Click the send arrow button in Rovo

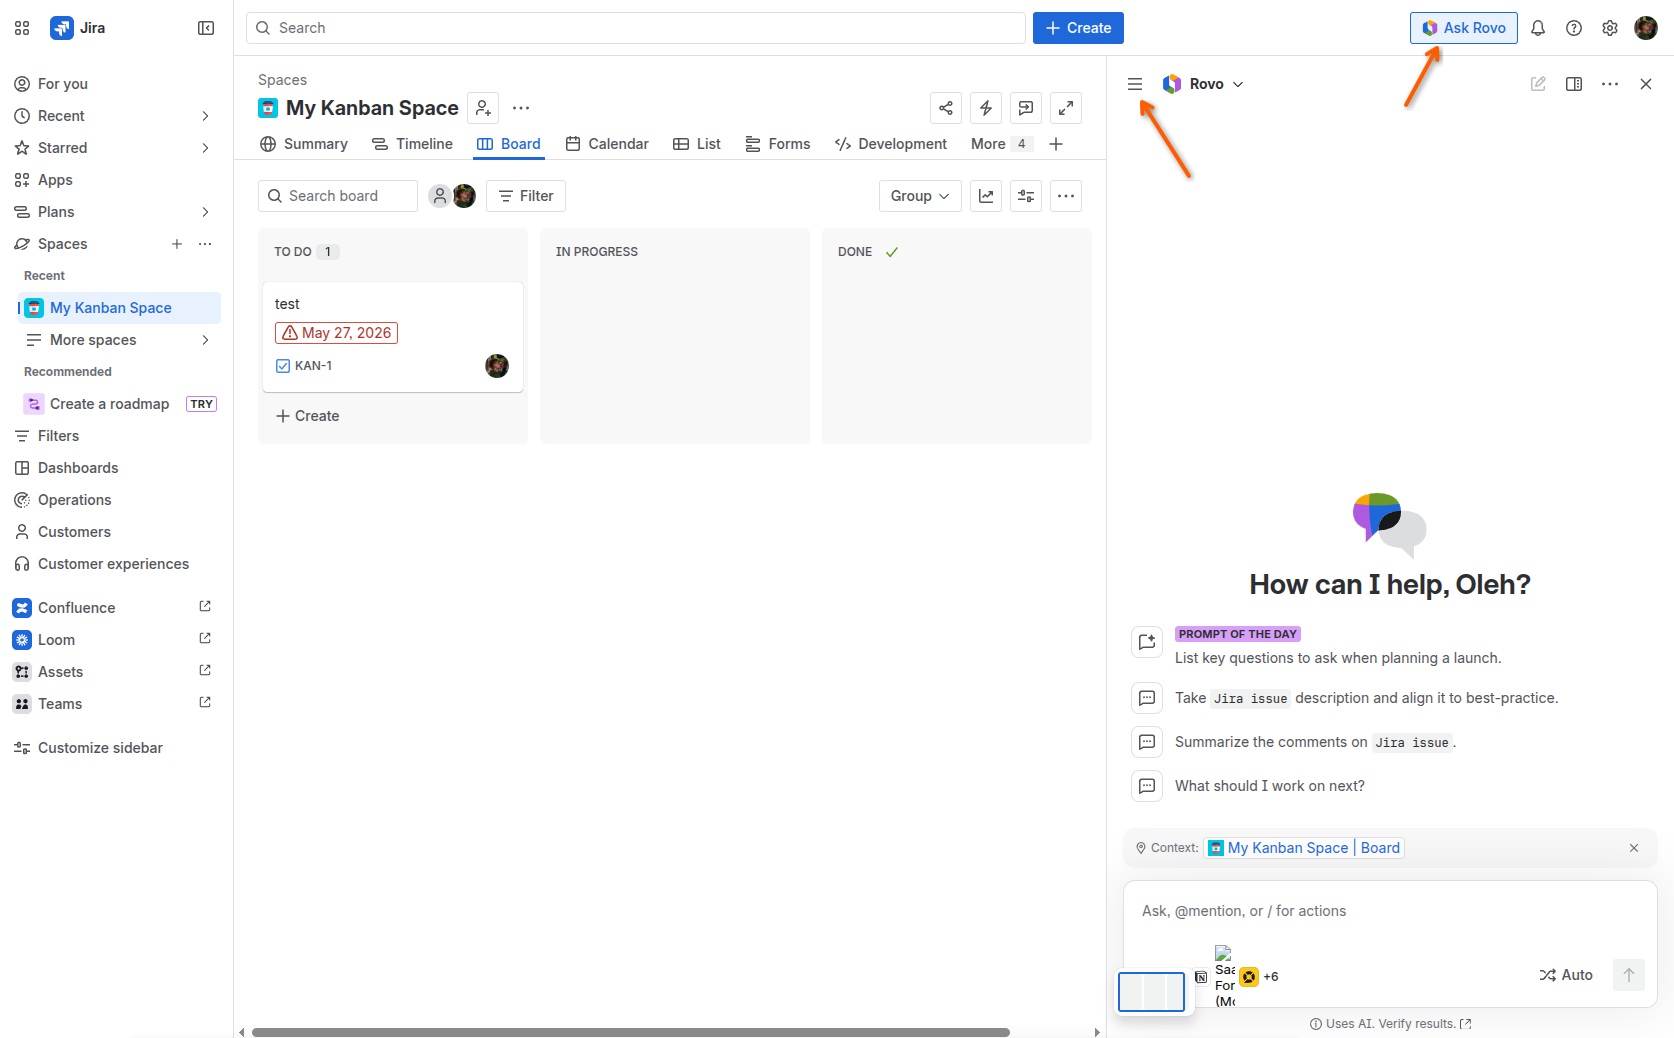[1629, 975]
